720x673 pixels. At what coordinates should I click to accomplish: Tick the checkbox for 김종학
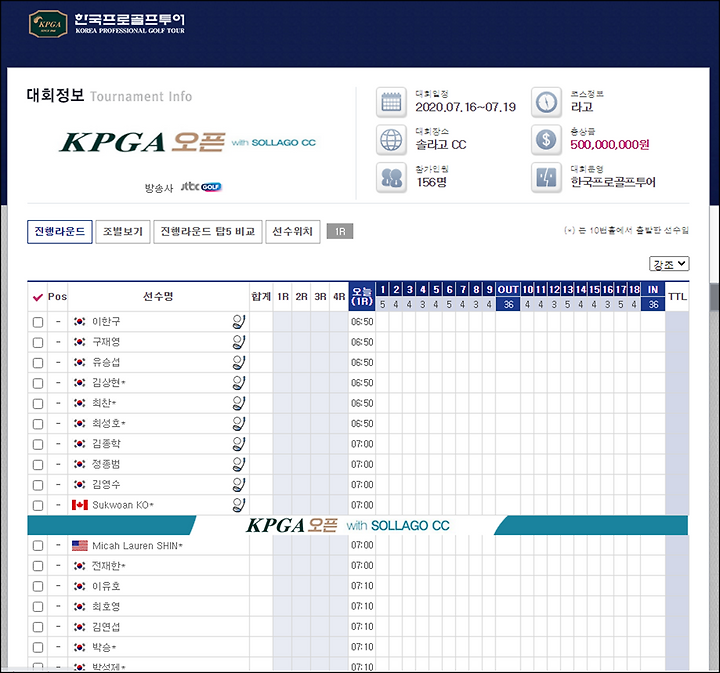(x=38, y=444)
